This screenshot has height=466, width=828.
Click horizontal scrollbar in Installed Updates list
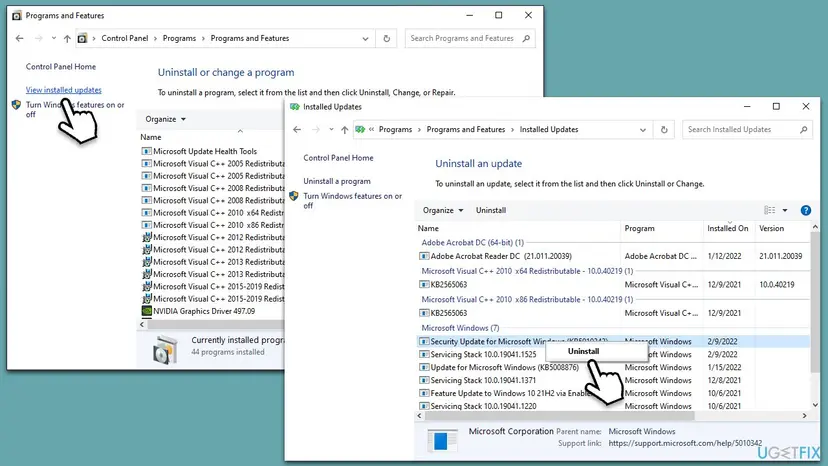coord(559,416)
